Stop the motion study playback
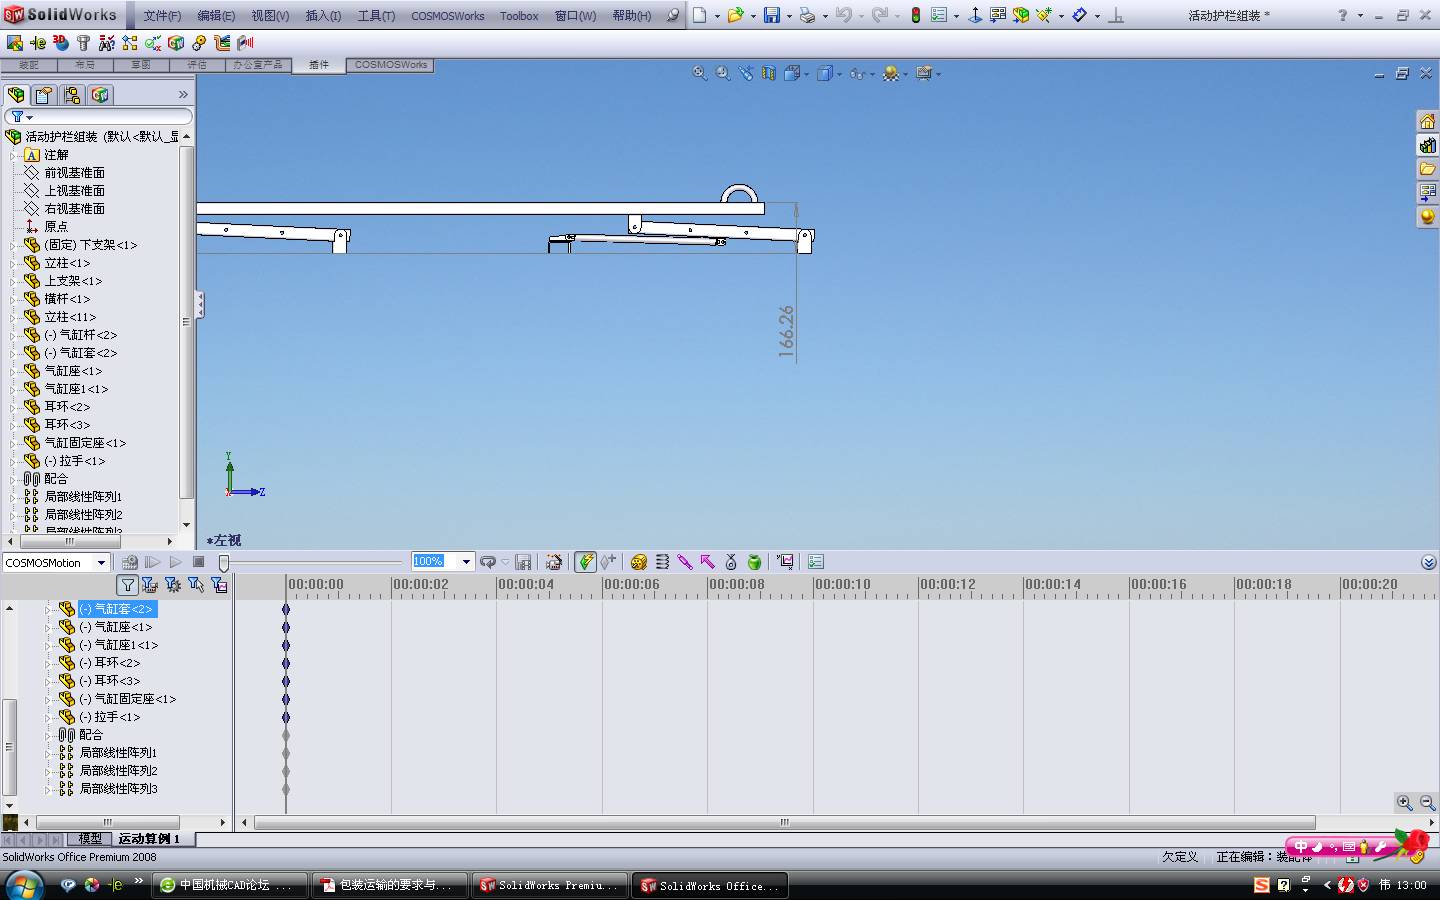Viewport: 1440px width, 900px height. coord(198,562)
